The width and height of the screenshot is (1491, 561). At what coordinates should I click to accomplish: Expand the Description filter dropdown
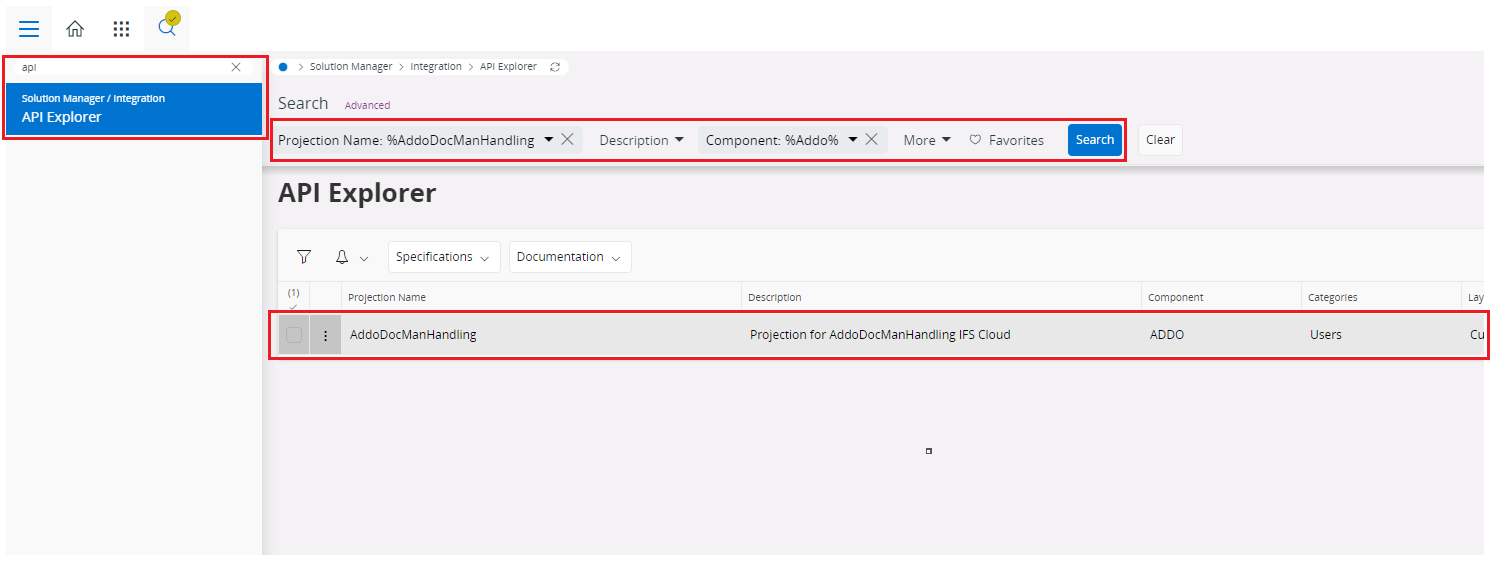tap(642, 140)
